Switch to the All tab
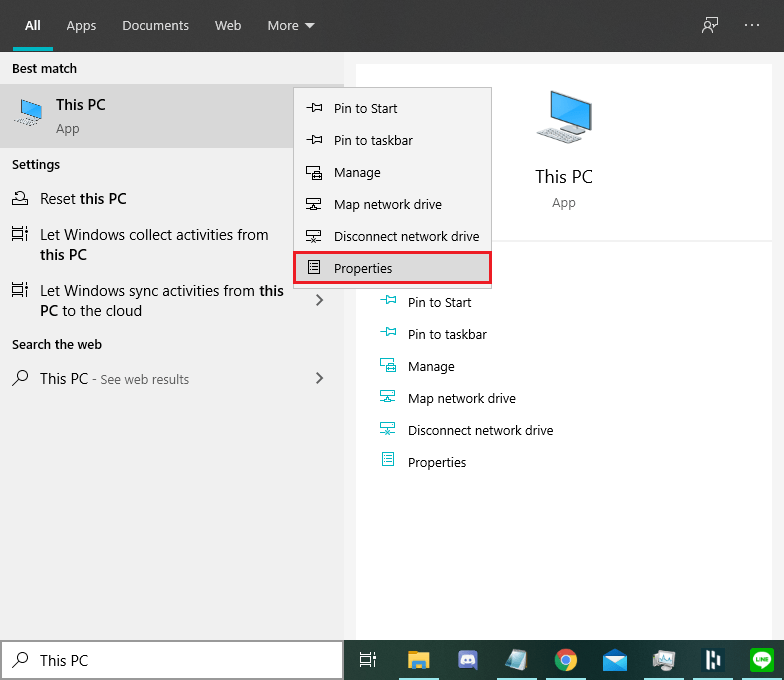 point(32,26)
